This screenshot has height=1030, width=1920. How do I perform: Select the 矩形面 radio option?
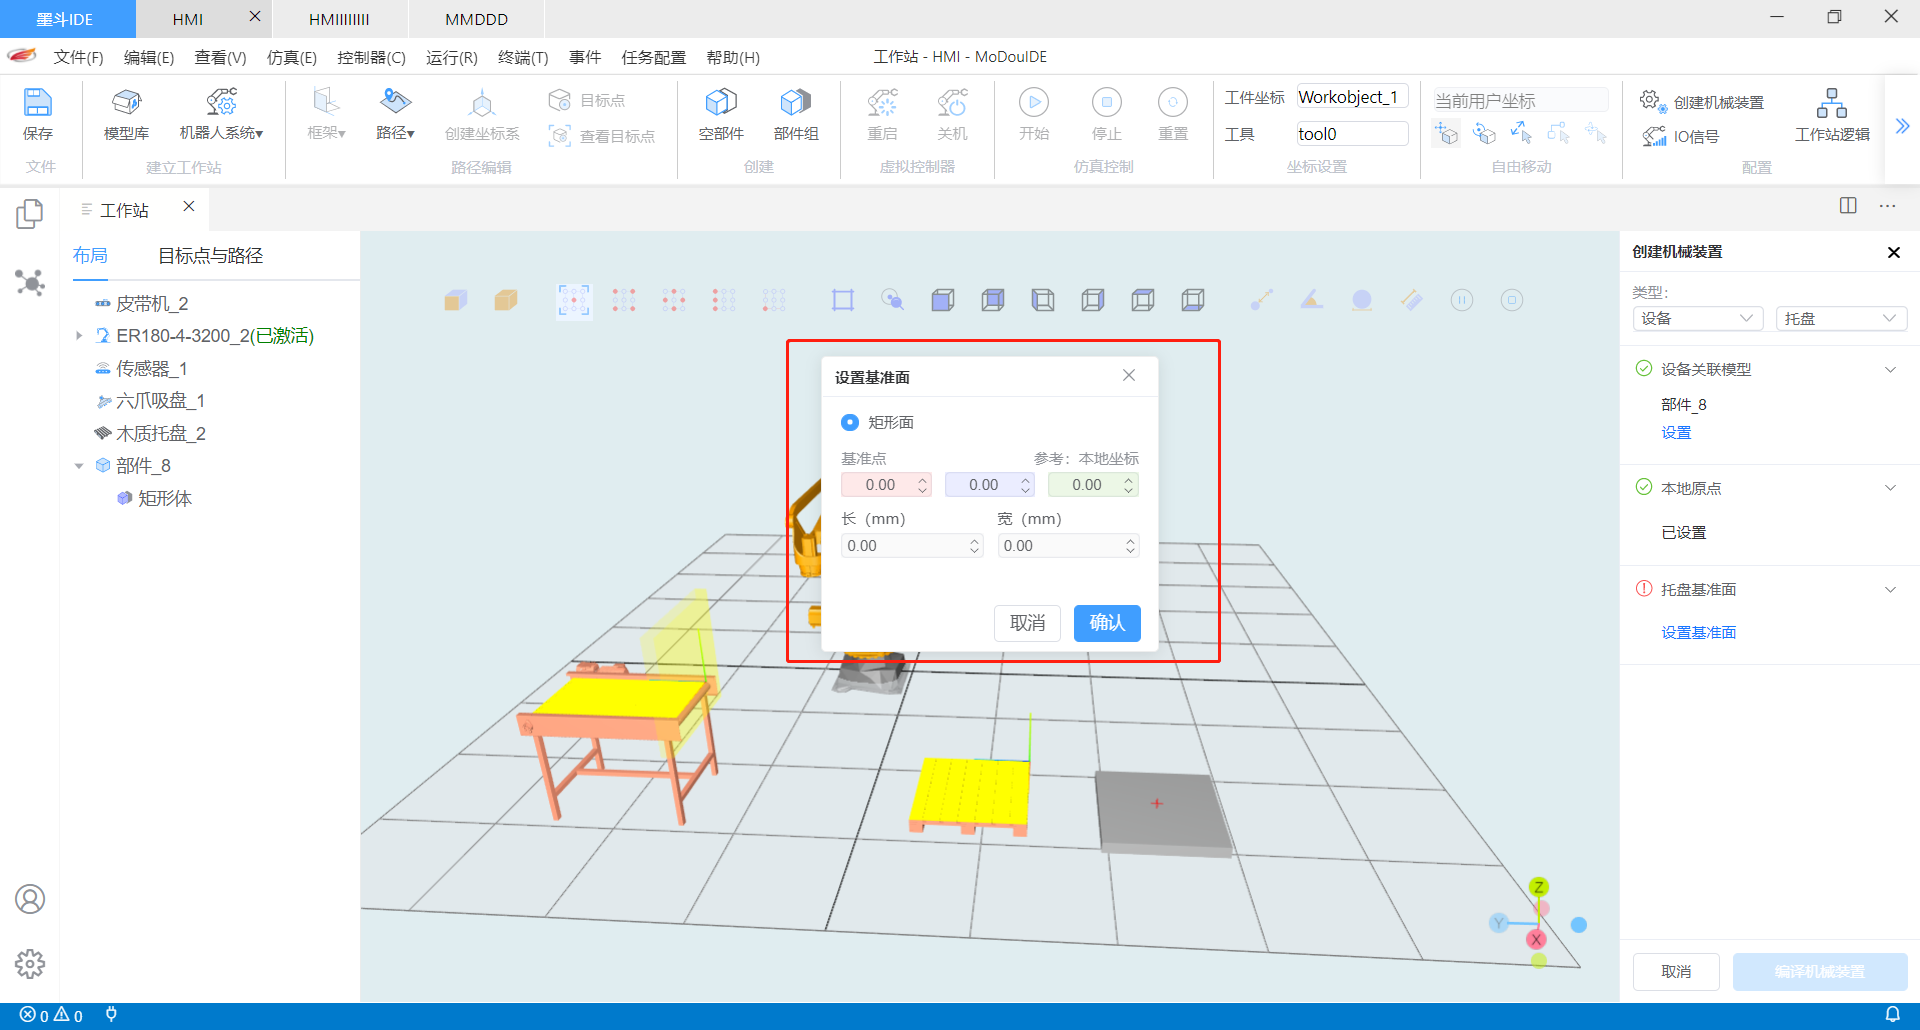point(849,422)
